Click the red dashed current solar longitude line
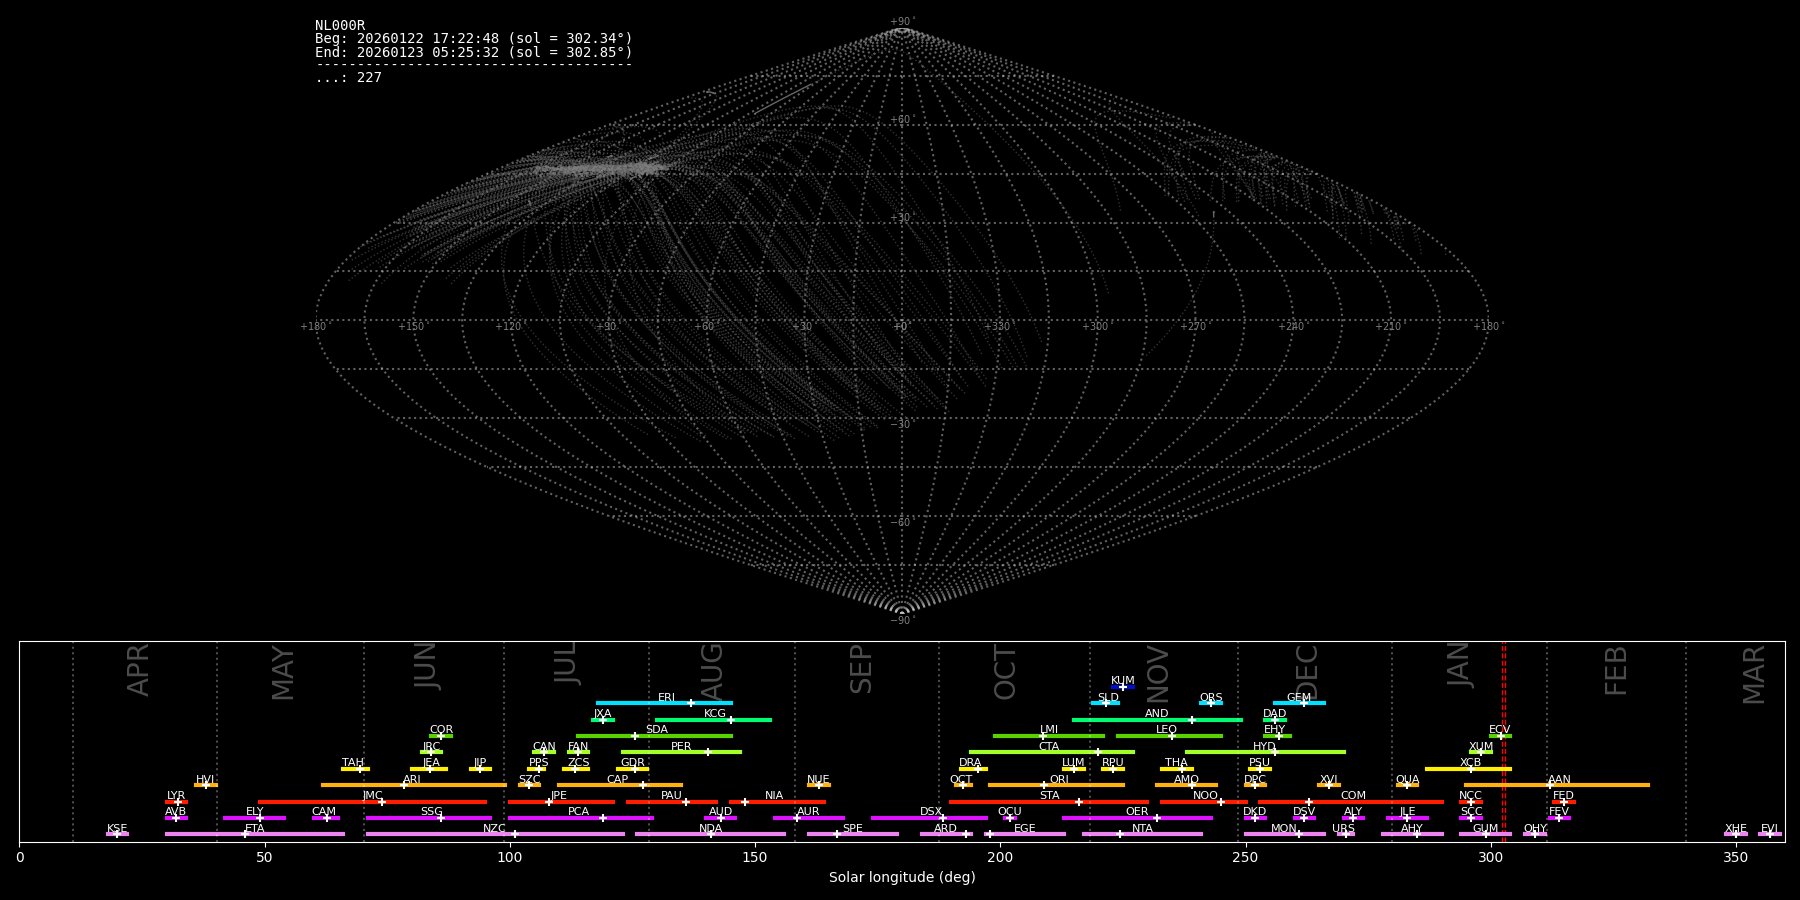The height and width of the screenshot is (900, 1800). (x=1503, y=741)
